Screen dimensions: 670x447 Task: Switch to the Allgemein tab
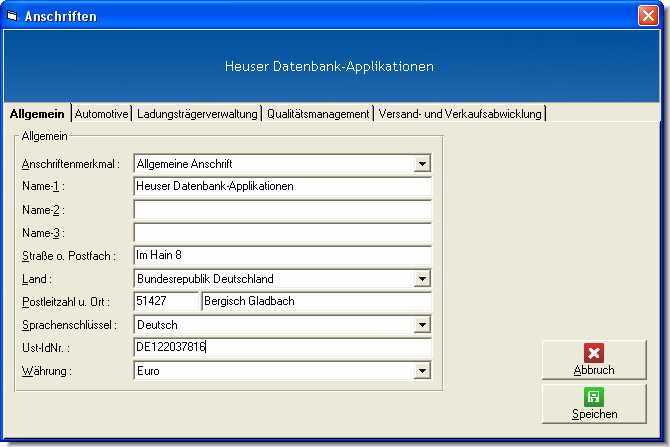(37, 114)
